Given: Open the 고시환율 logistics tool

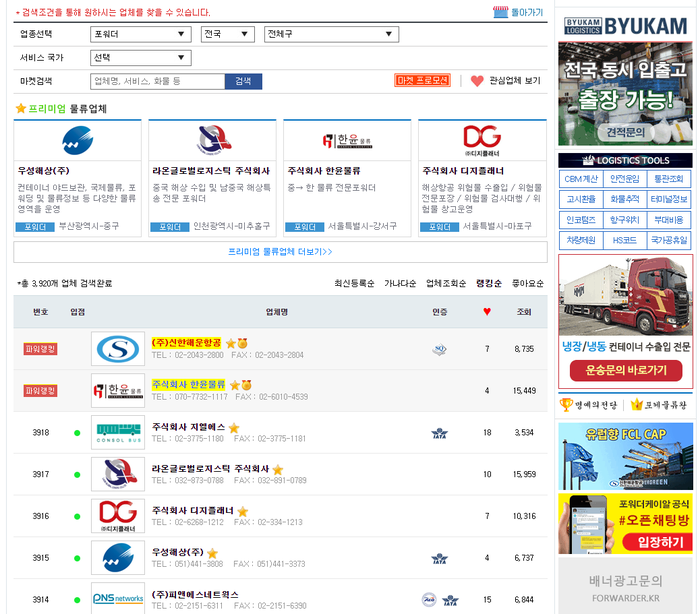Looking at the screenshot, I should click(581, 199).
